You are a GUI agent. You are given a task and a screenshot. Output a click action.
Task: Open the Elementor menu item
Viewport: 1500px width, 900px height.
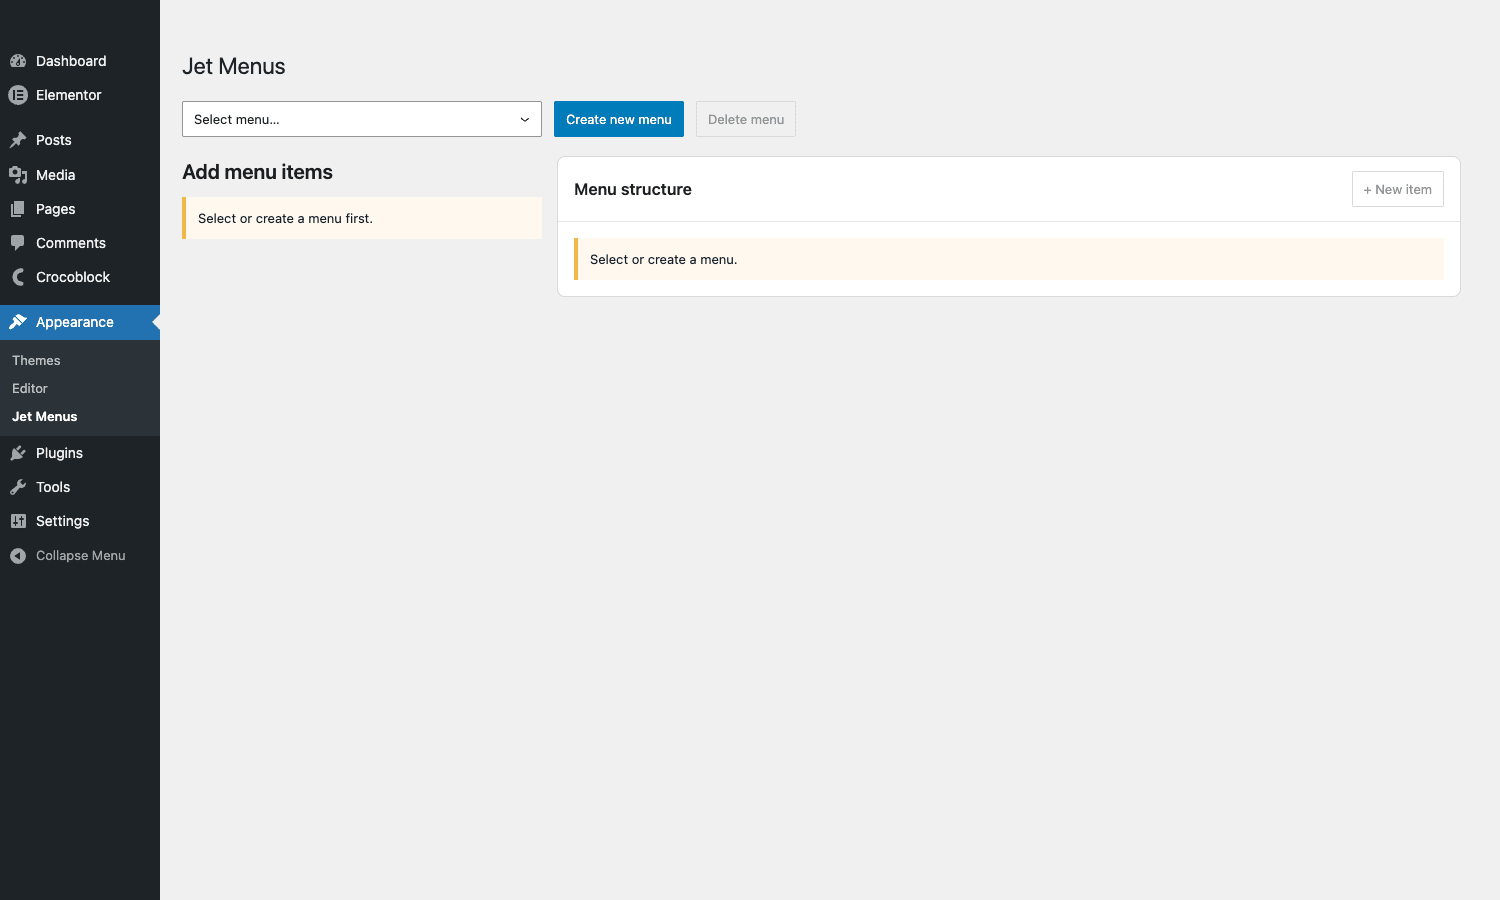coord(80,95)
